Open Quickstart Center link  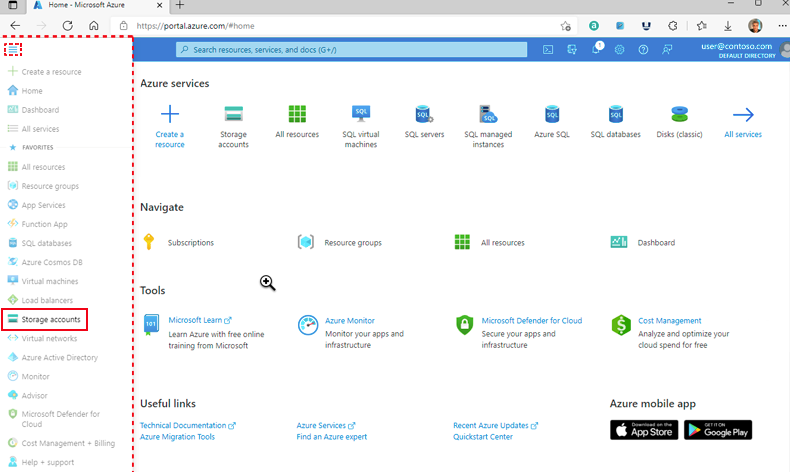pos(483,437)
